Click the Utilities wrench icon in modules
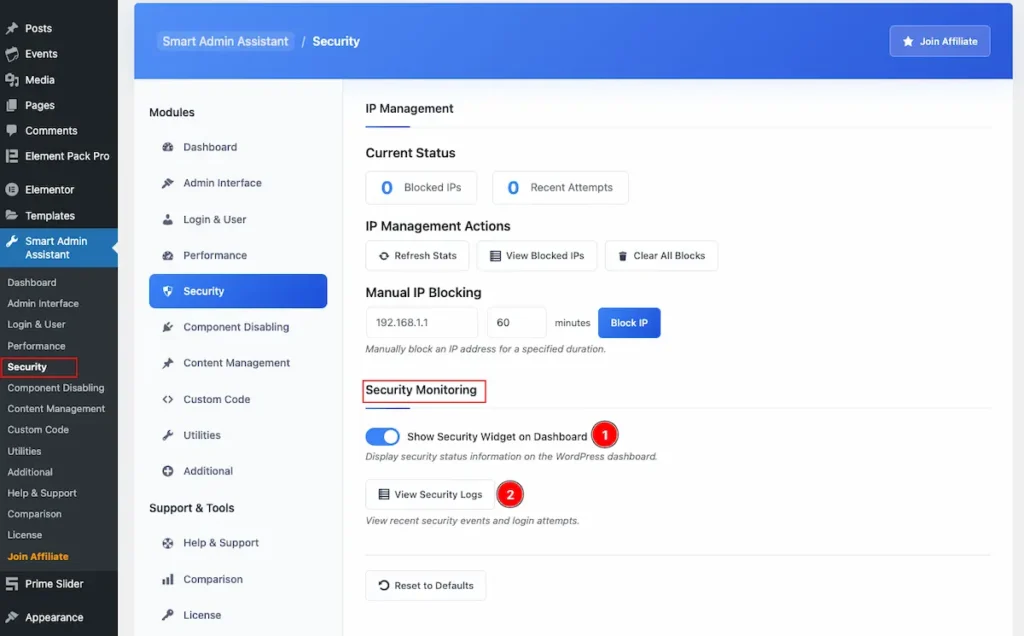Screen dimensions: 1024x636 pos(168,435)
